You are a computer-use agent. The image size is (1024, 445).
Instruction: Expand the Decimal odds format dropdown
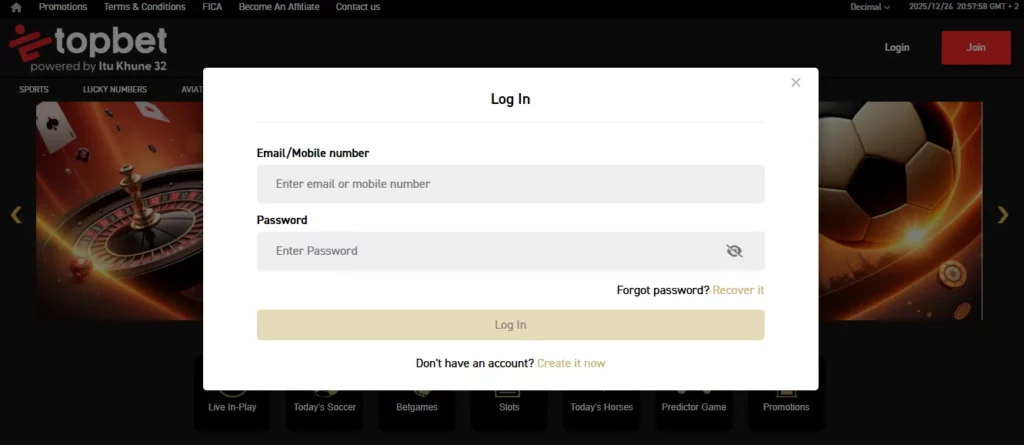[869, 7]
